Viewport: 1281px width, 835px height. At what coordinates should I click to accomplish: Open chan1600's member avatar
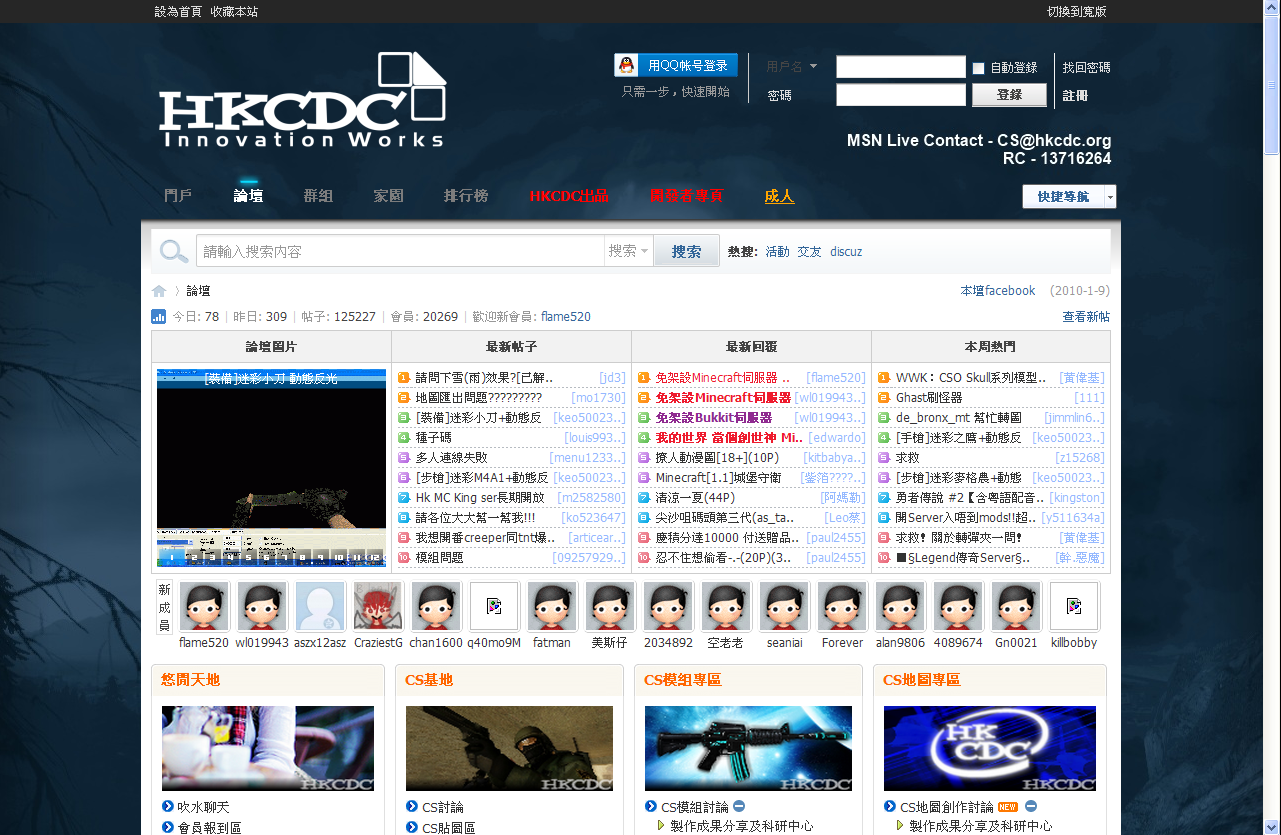tap(436, 607)
